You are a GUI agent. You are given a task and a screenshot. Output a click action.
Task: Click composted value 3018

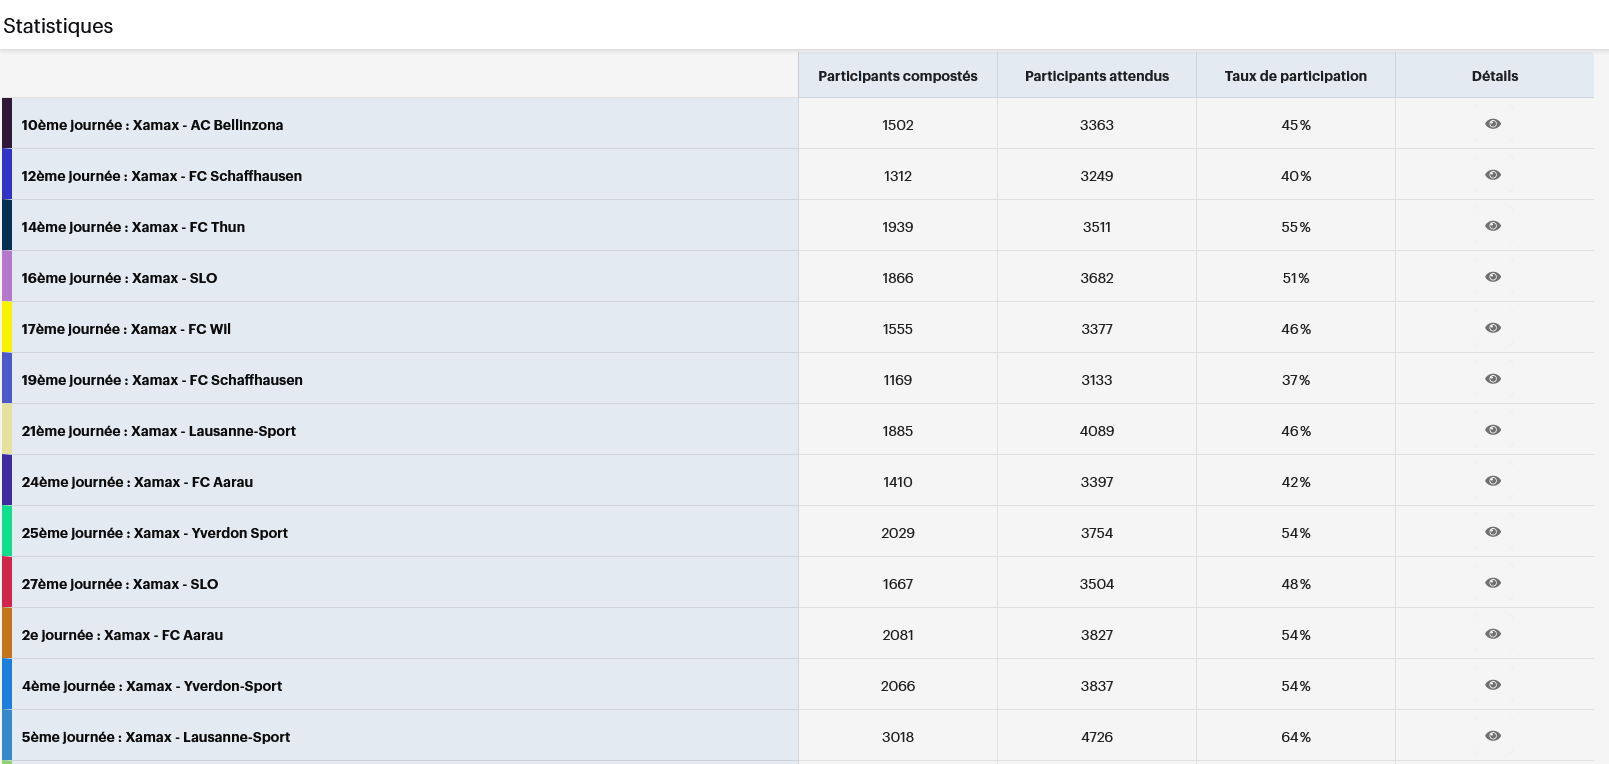(x=898, y=737)
